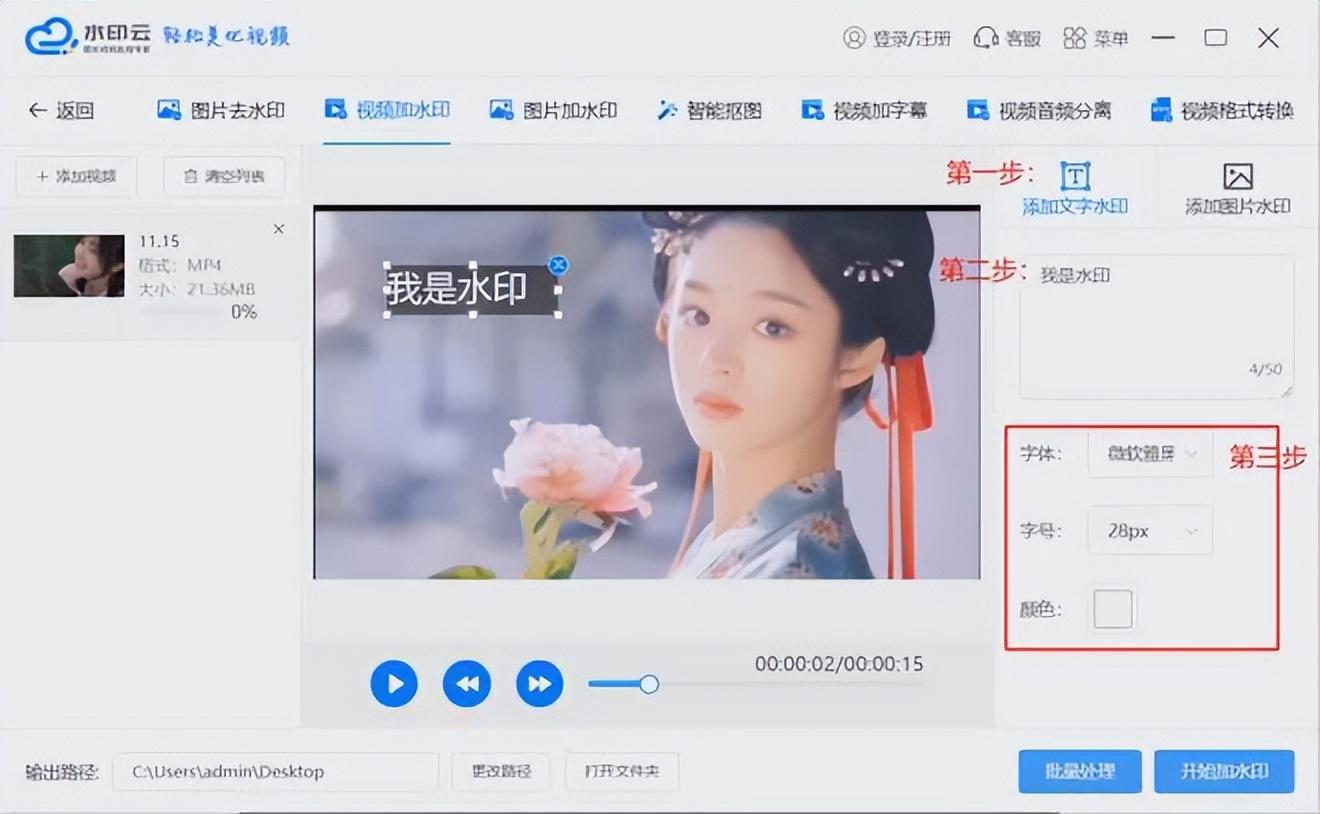Open the 视频加字幕 tab

point(866,110)
